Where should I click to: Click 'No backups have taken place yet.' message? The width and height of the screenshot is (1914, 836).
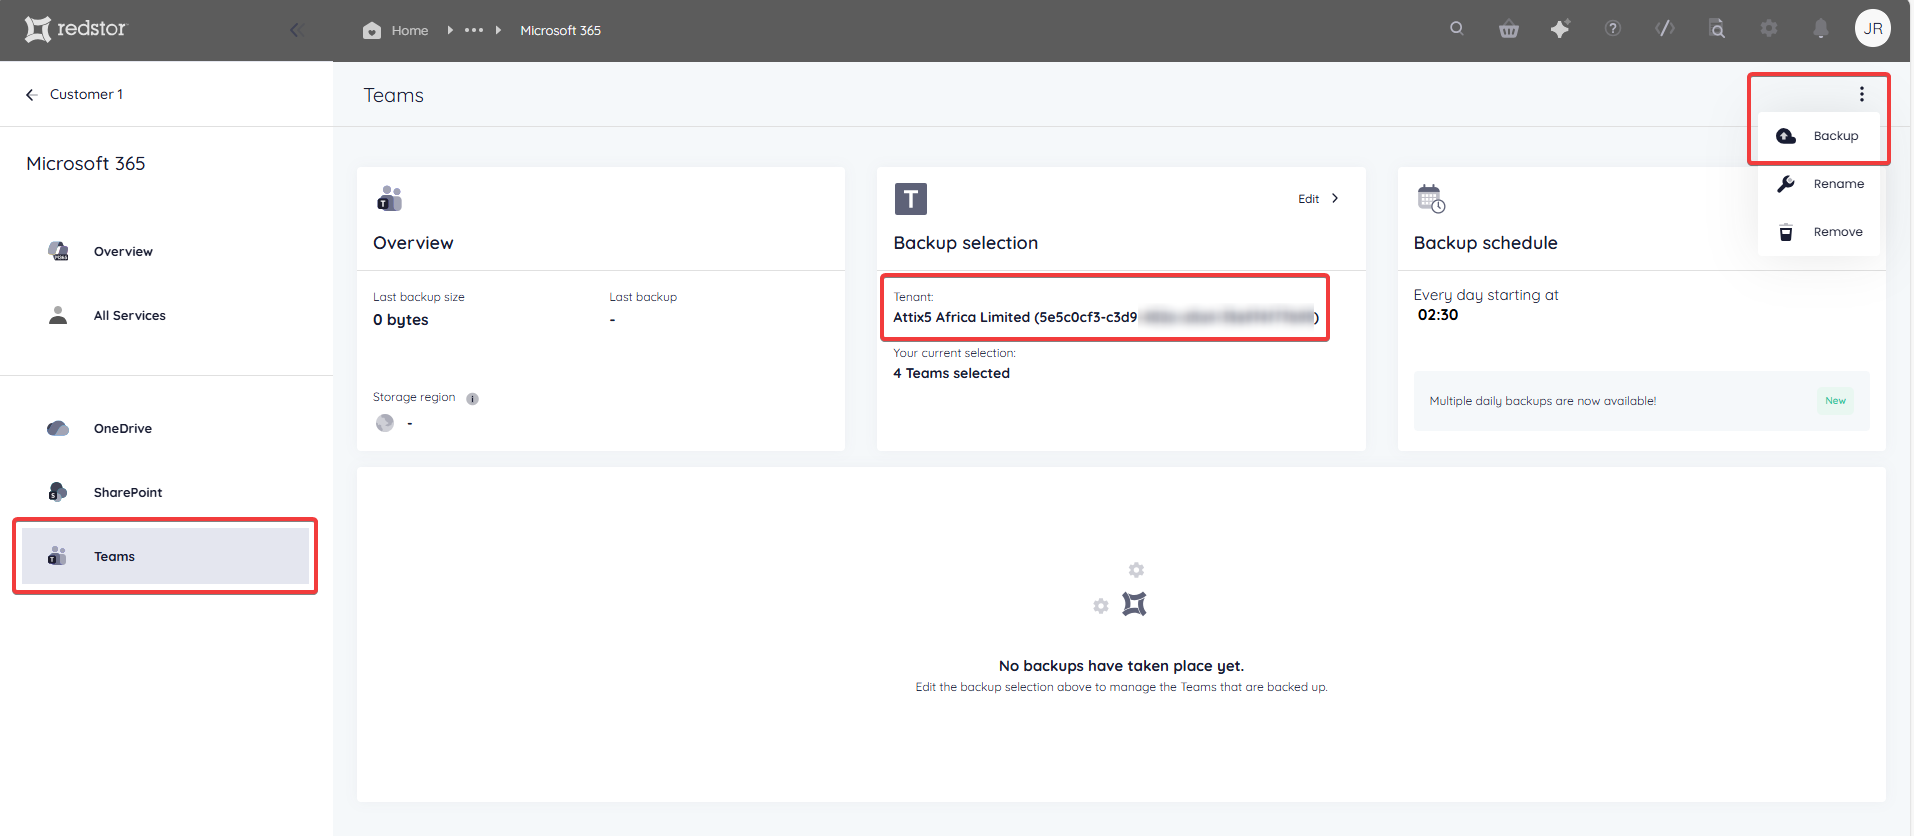click(x=1121, y=666)
